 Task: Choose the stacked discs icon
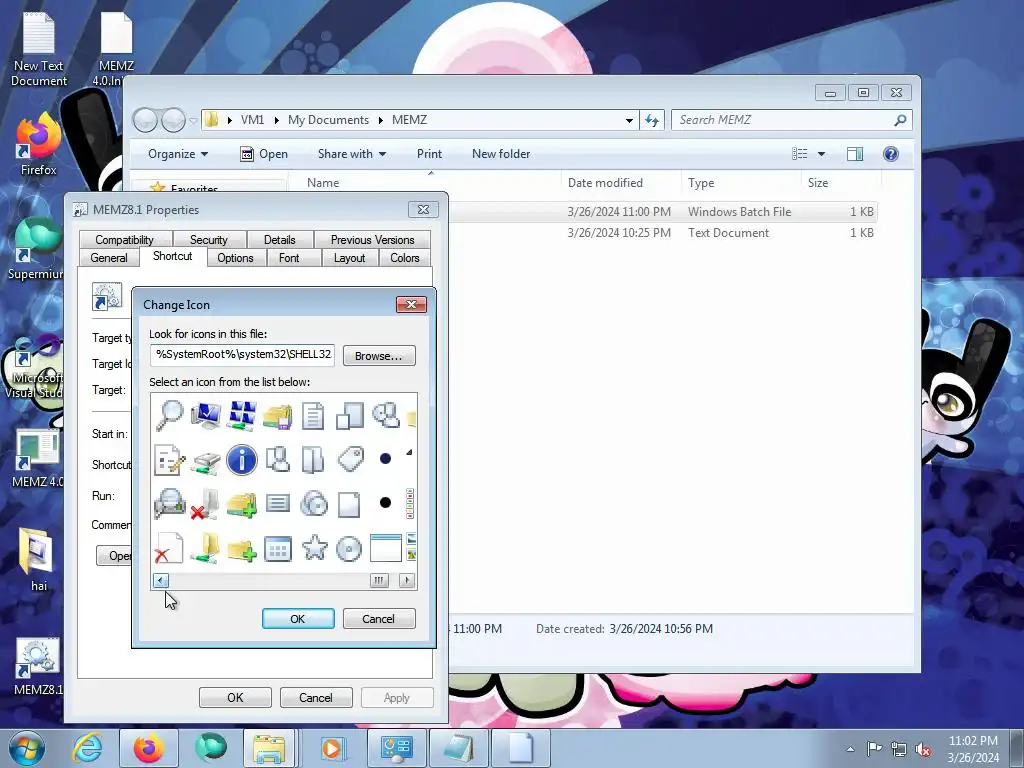pyautogui.click(x=314, y=504)
